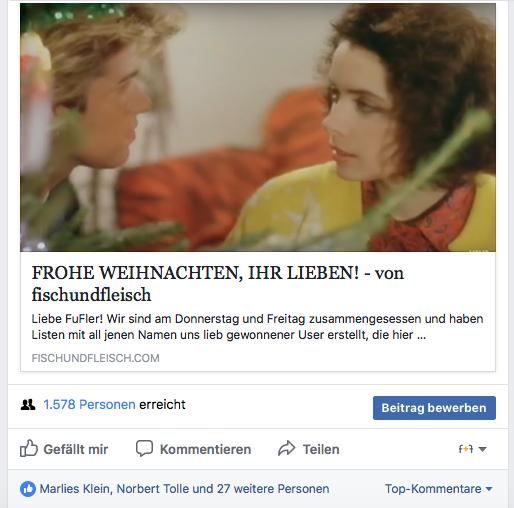Image resolution: width=514 pixels, height=508 pixels.
Task: Click the arrow next to Top-Kommentare
Action: coord(489,489)
